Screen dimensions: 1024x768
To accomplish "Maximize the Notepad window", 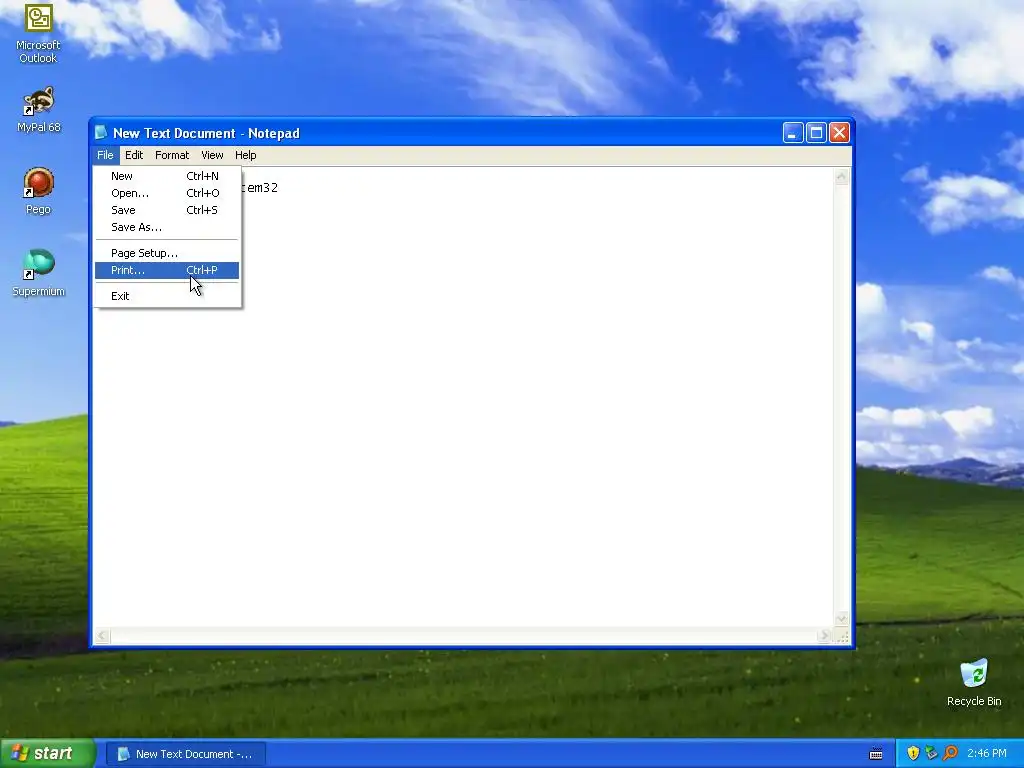I will tap(816, 133).
